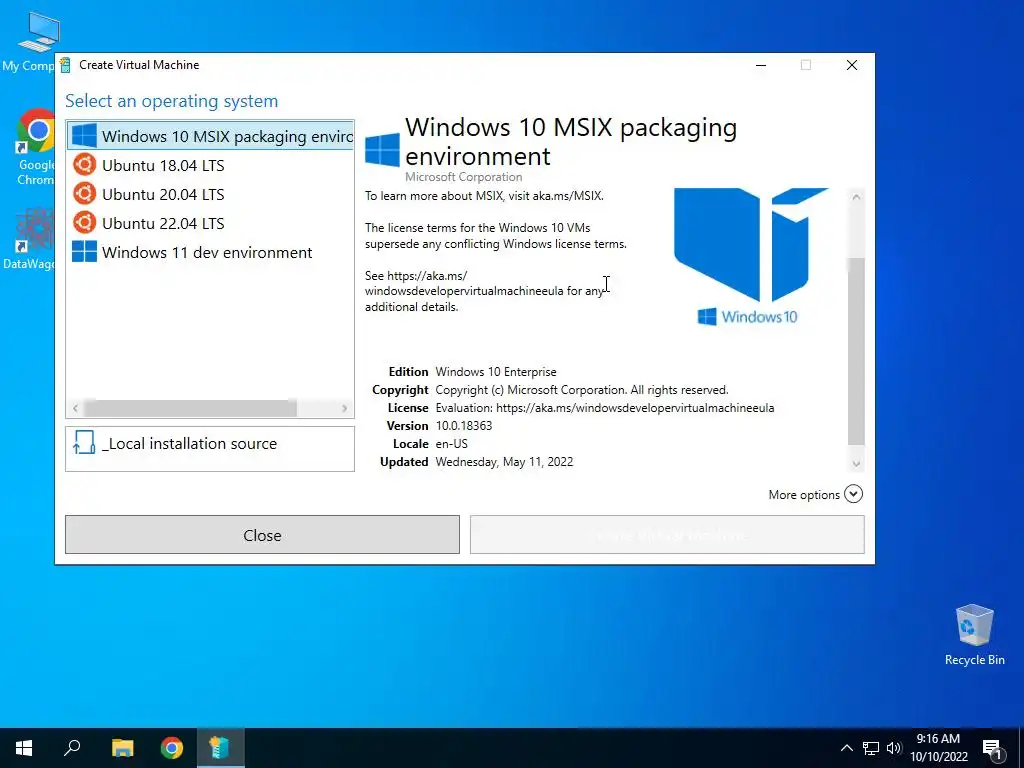The image size is (1024, 768).
Task: Pick Ubuntu 22.04 LTS in OS list
Action: [210, 223]
